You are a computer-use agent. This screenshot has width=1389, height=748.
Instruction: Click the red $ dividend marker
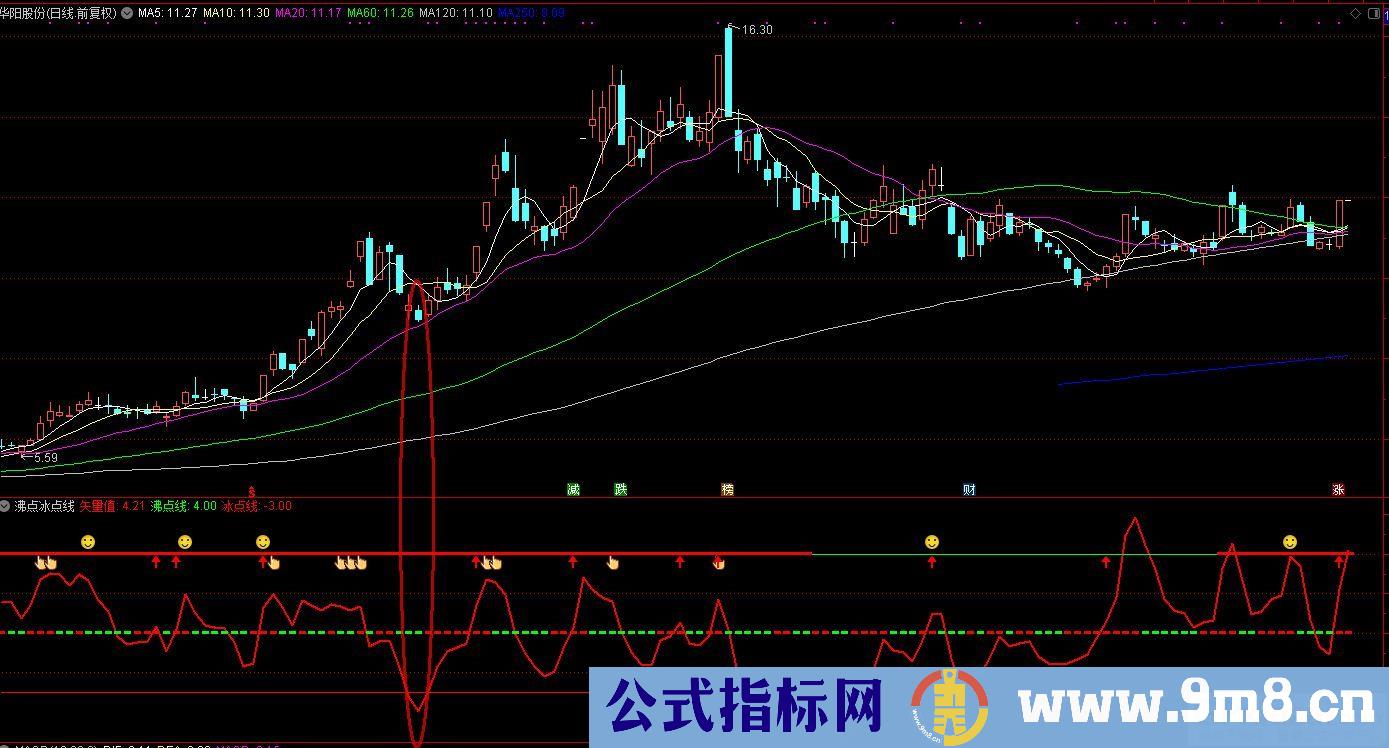[x=252, y=491]
